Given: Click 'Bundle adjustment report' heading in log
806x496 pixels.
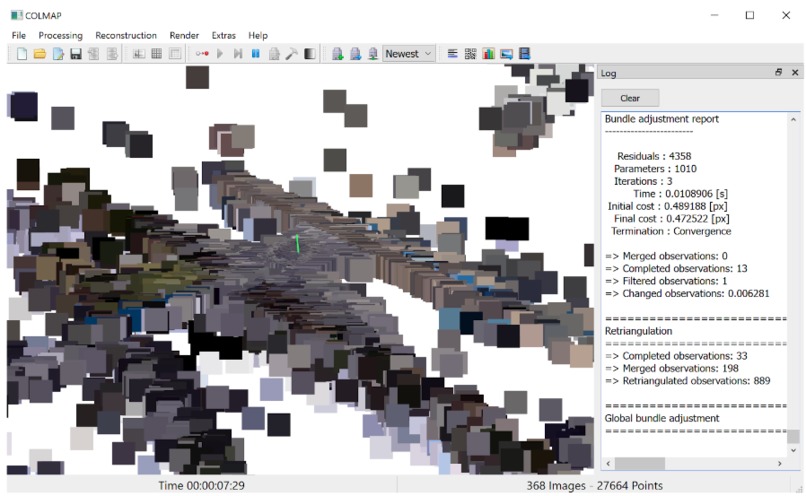Looking at the screenshot, I should click(662, 119).
